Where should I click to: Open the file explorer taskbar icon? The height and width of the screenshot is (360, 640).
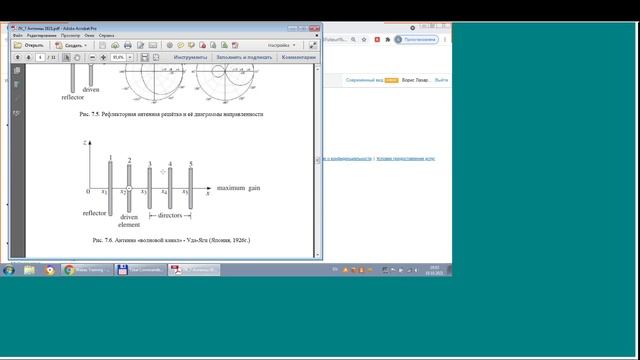[29, 270]
